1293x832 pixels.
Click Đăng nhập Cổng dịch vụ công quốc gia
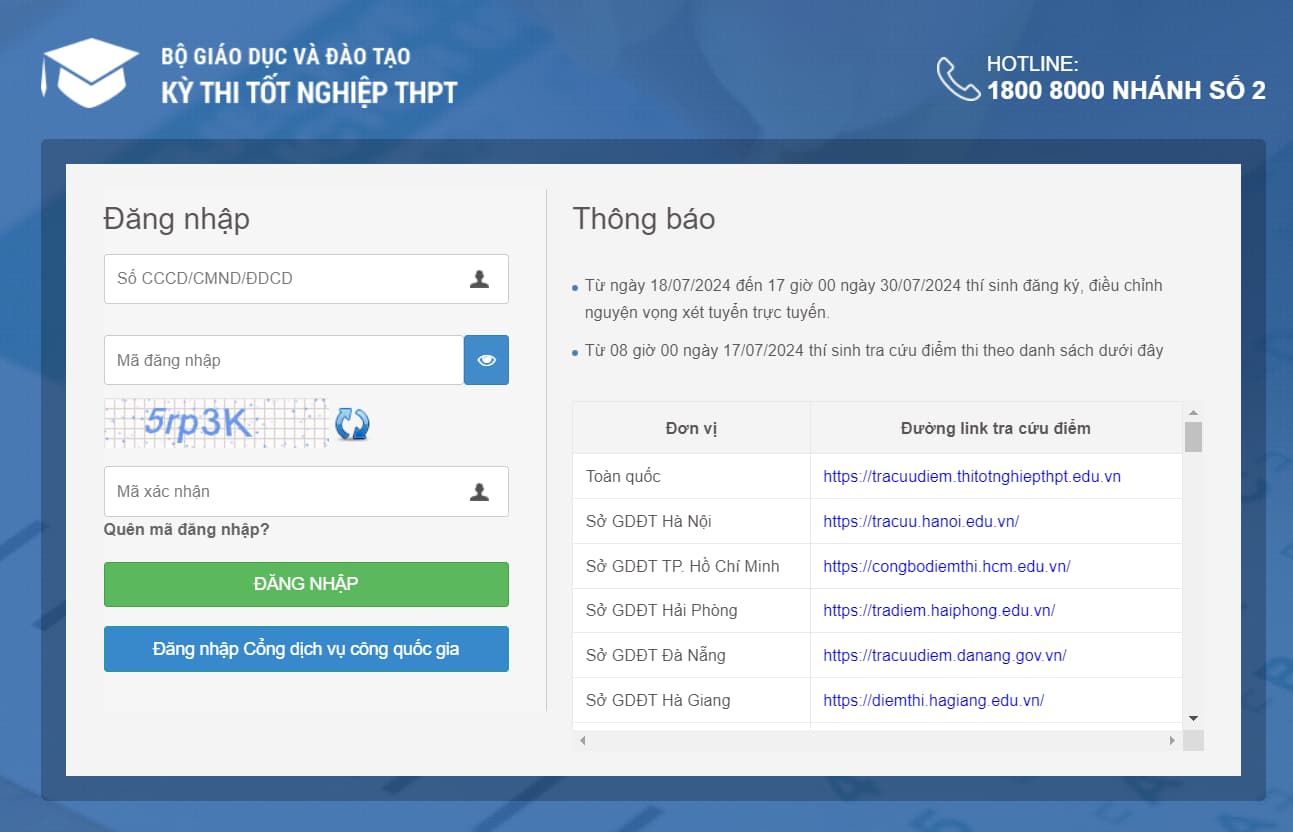[306, 649]
